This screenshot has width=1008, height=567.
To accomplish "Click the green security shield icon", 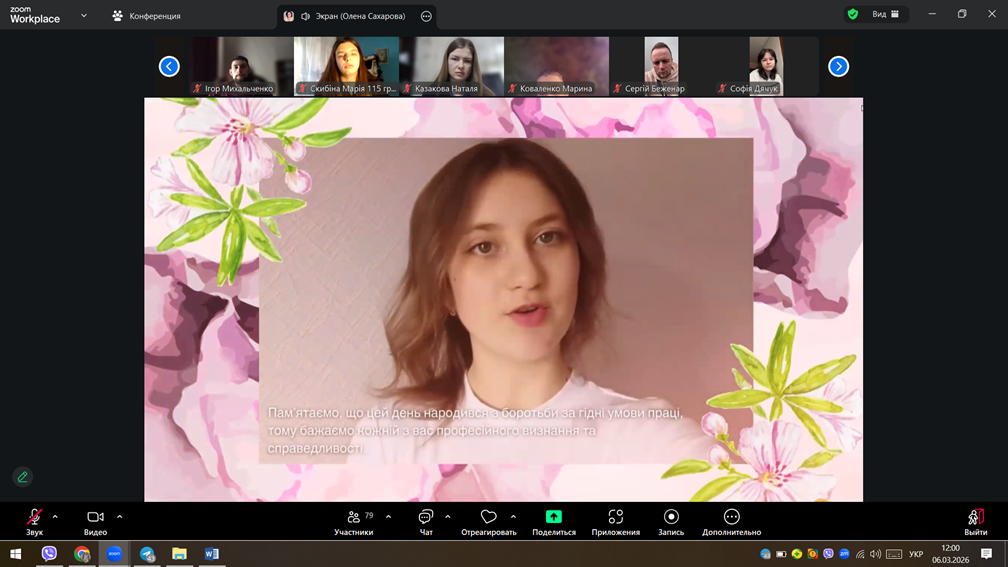I will [x=852, y=15].
